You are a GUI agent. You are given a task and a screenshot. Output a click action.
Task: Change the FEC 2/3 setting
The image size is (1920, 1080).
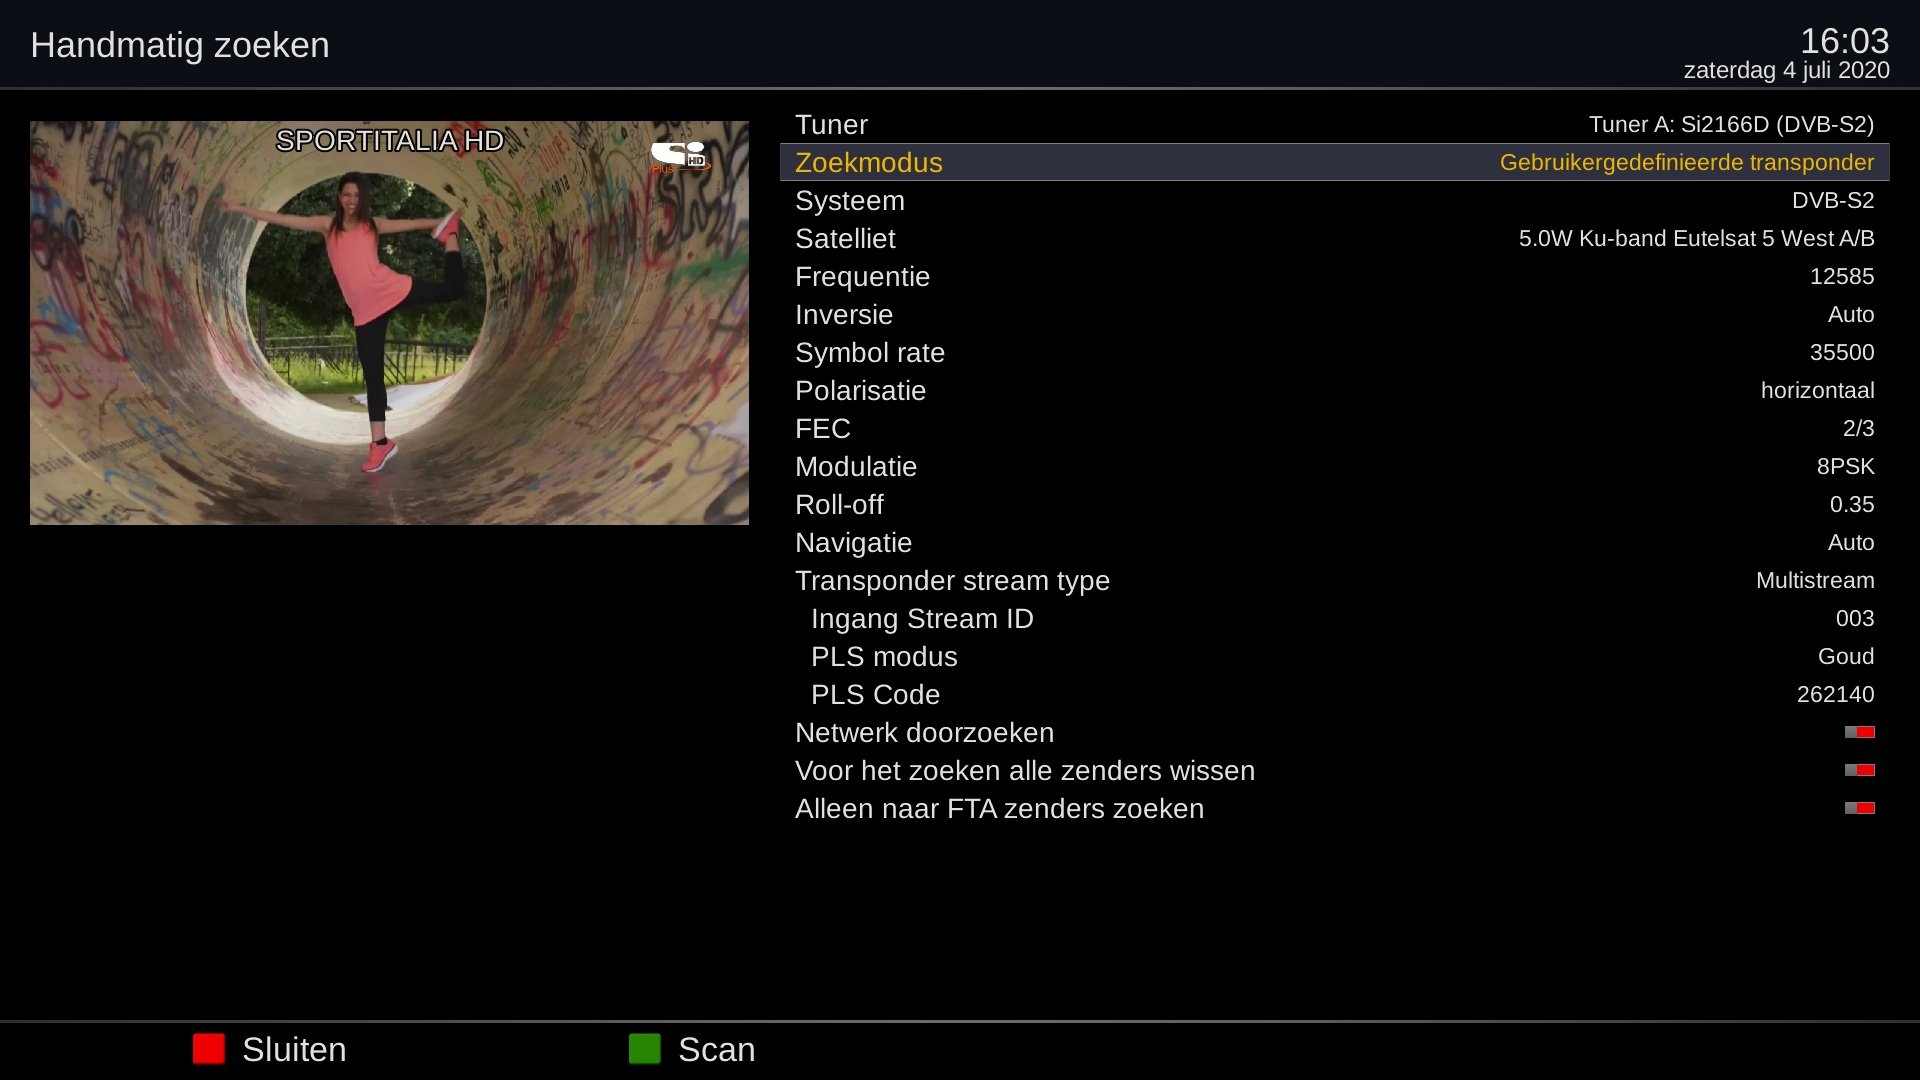point(1857,428)
